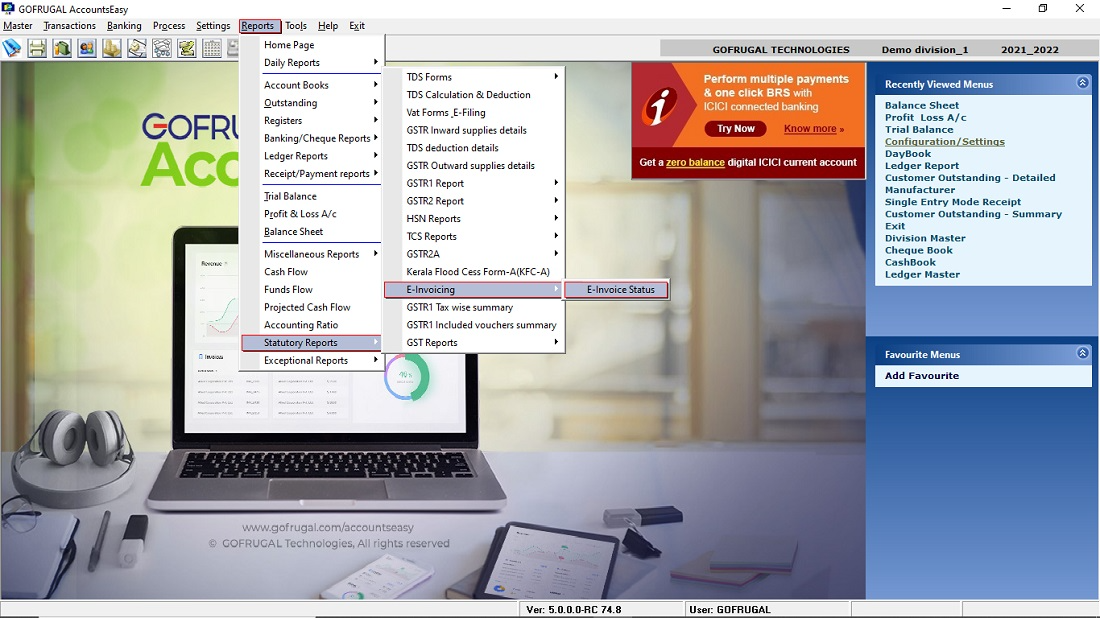Image resolution: width=1100 pixels, height=618 pixels.
Task: Click the two-people customer toolbar icon
Action: click(87, 48)
